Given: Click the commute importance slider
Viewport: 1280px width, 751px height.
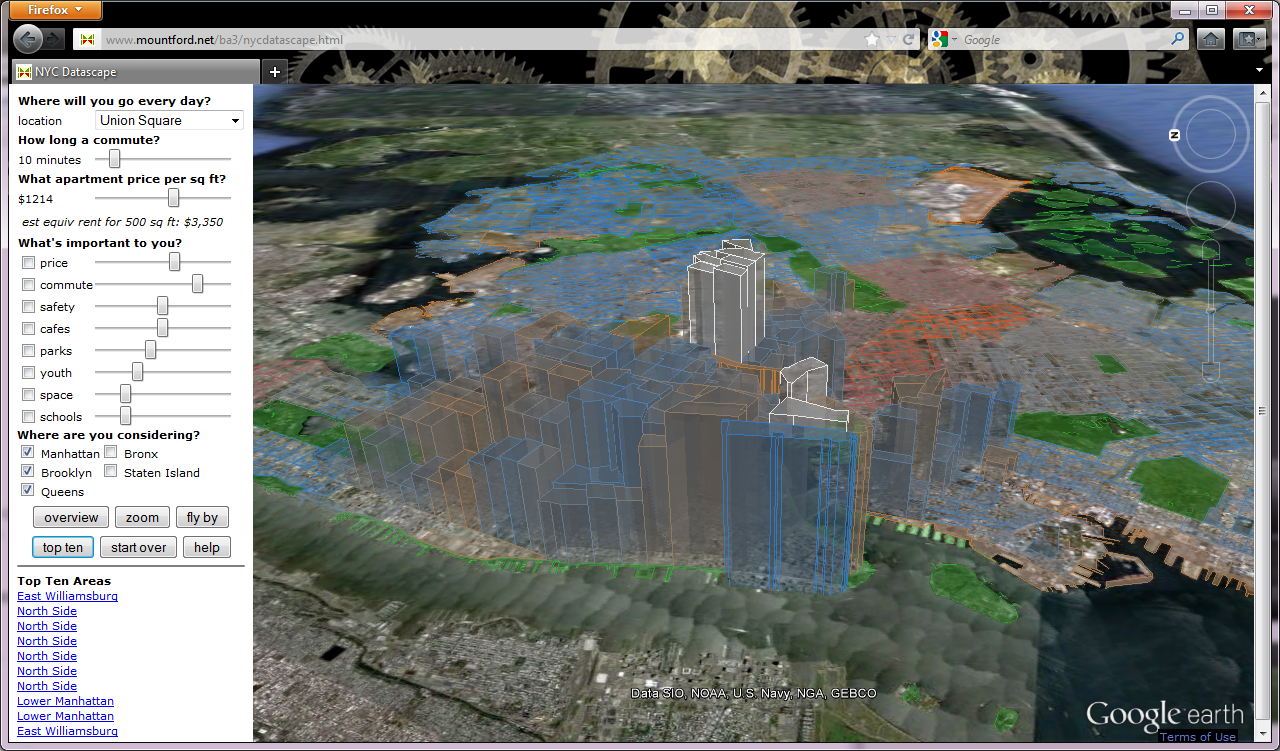Looking at the screenshot, I should pos(197,284).
